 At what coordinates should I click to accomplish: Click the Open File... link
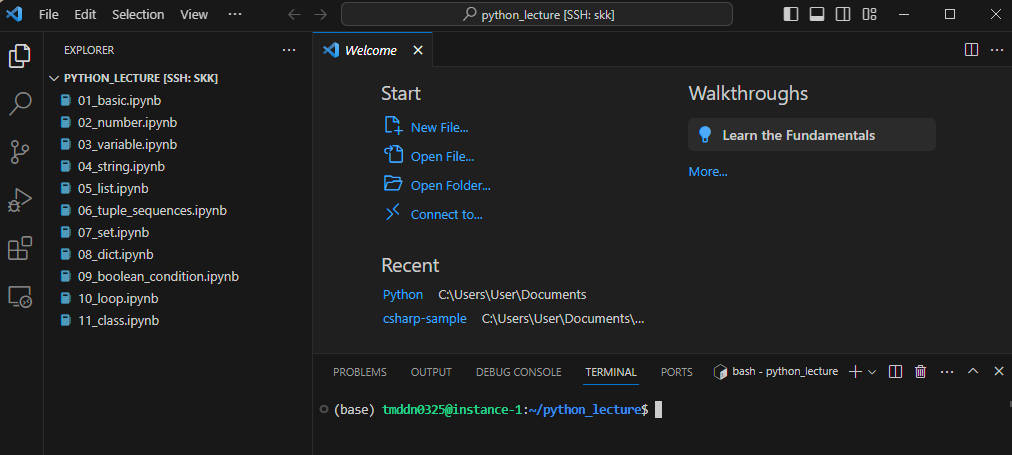click(x=442, y=157)
